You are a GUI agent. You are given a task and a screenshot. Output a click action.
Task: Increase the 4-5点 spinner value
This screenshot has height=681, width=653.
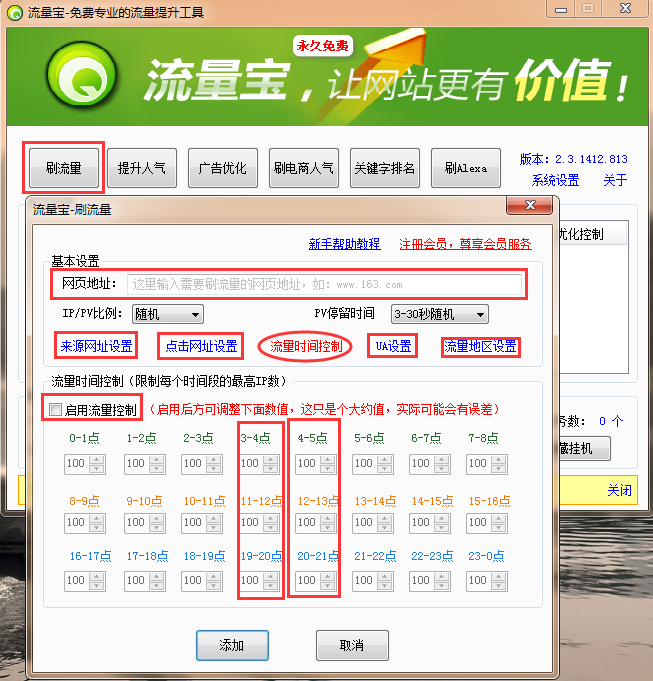(x=327, y=460)
